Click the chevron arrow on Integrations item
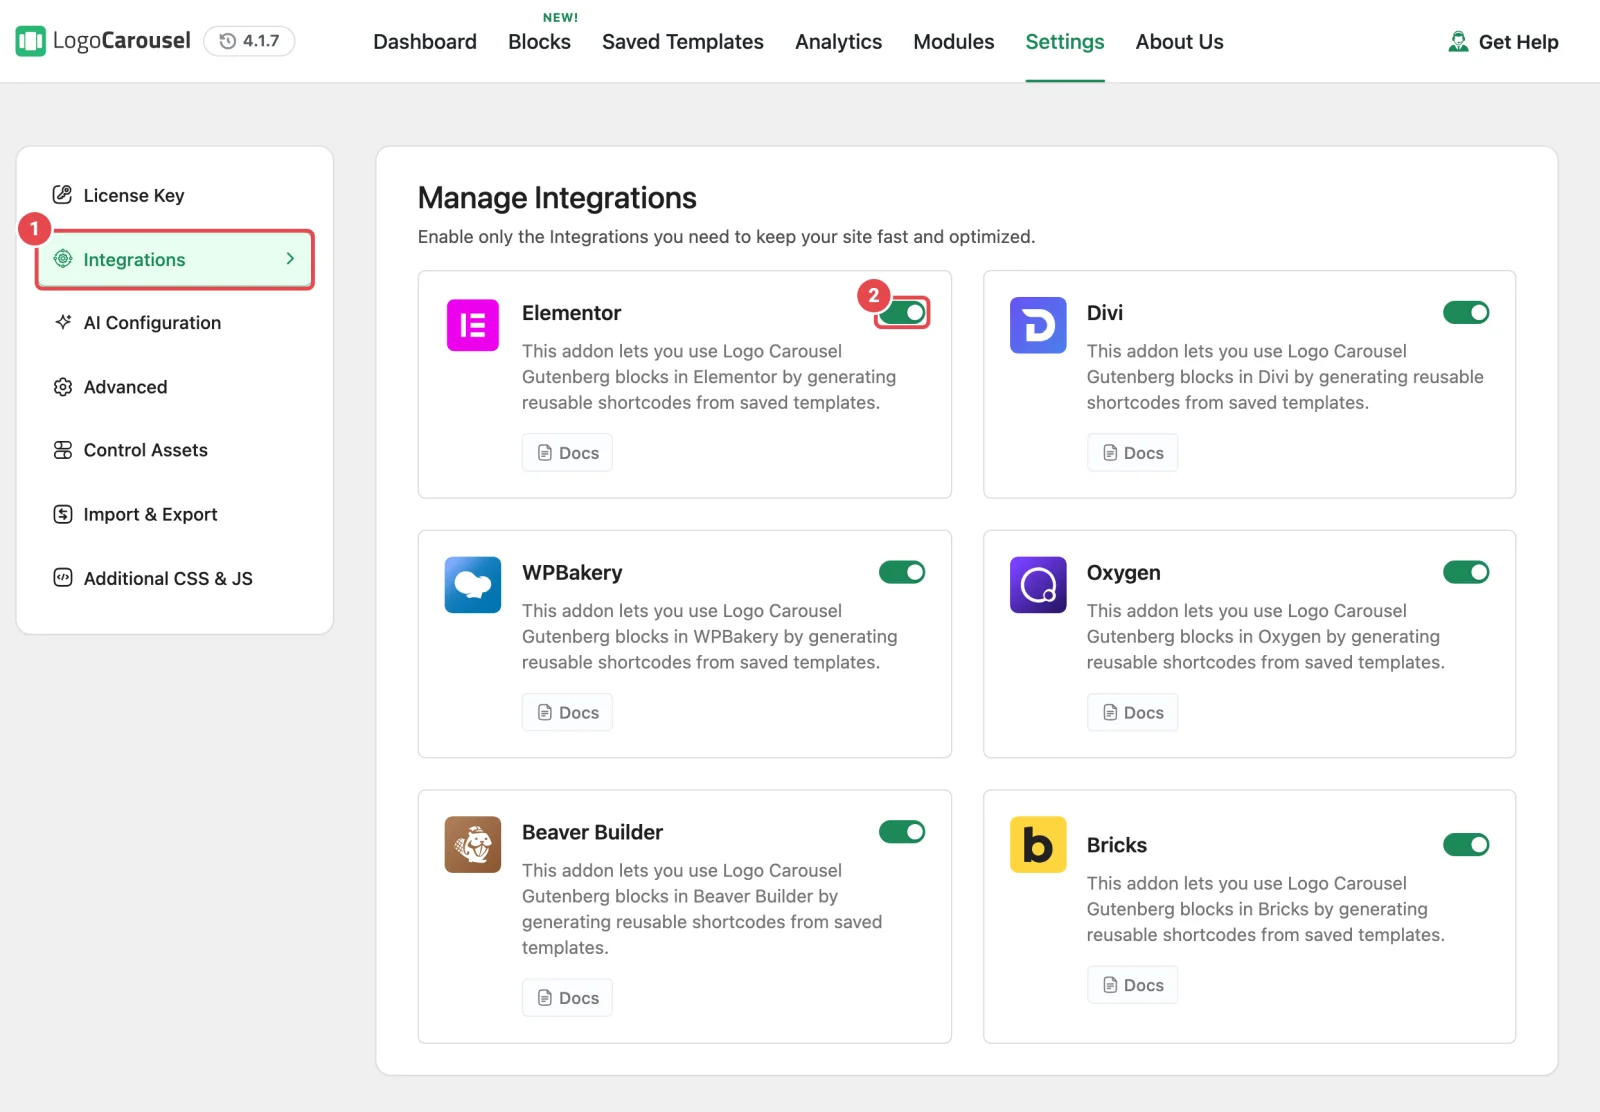The height and width of the screenshot is (1112, 1600). tap(290, 259)
